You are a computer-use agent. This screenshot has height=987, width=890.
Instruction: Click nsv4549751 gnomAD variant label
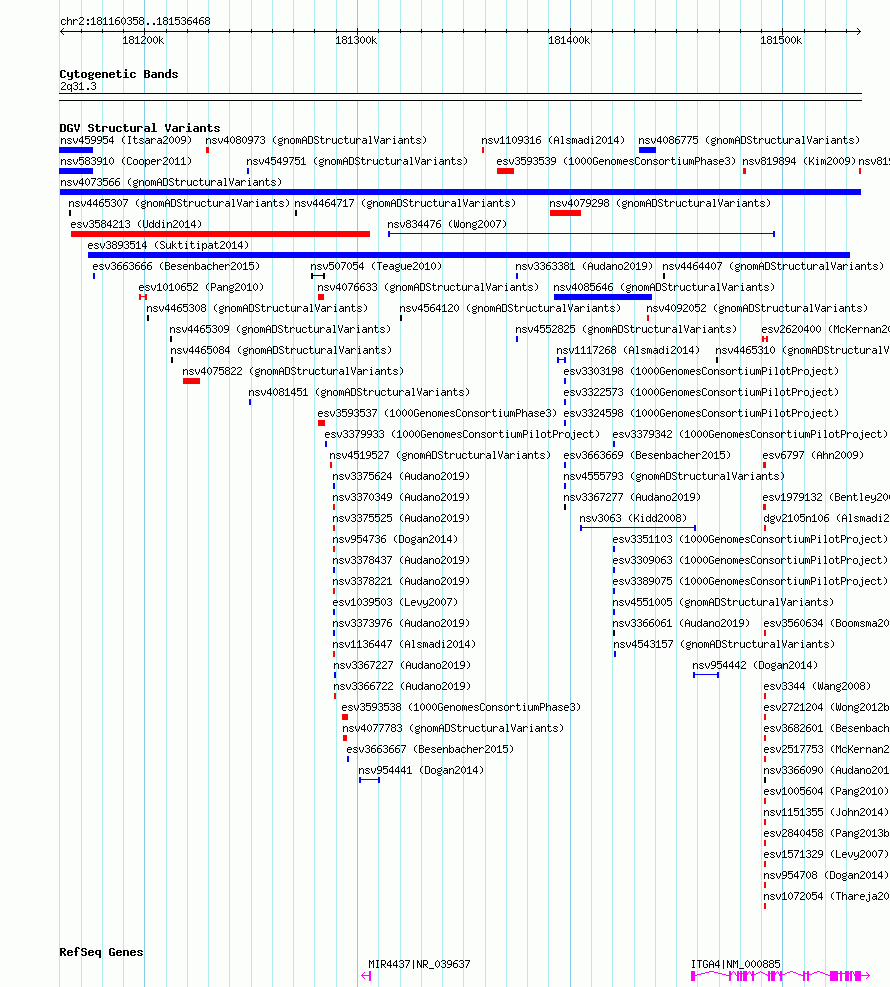click(357, 161)
